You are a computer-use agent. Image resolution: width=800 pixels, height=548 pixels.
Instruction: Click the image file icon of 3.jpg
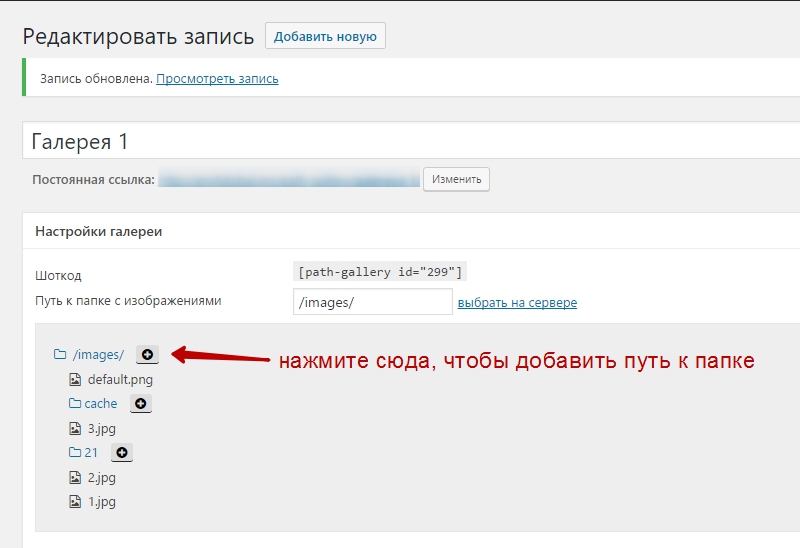75,428
